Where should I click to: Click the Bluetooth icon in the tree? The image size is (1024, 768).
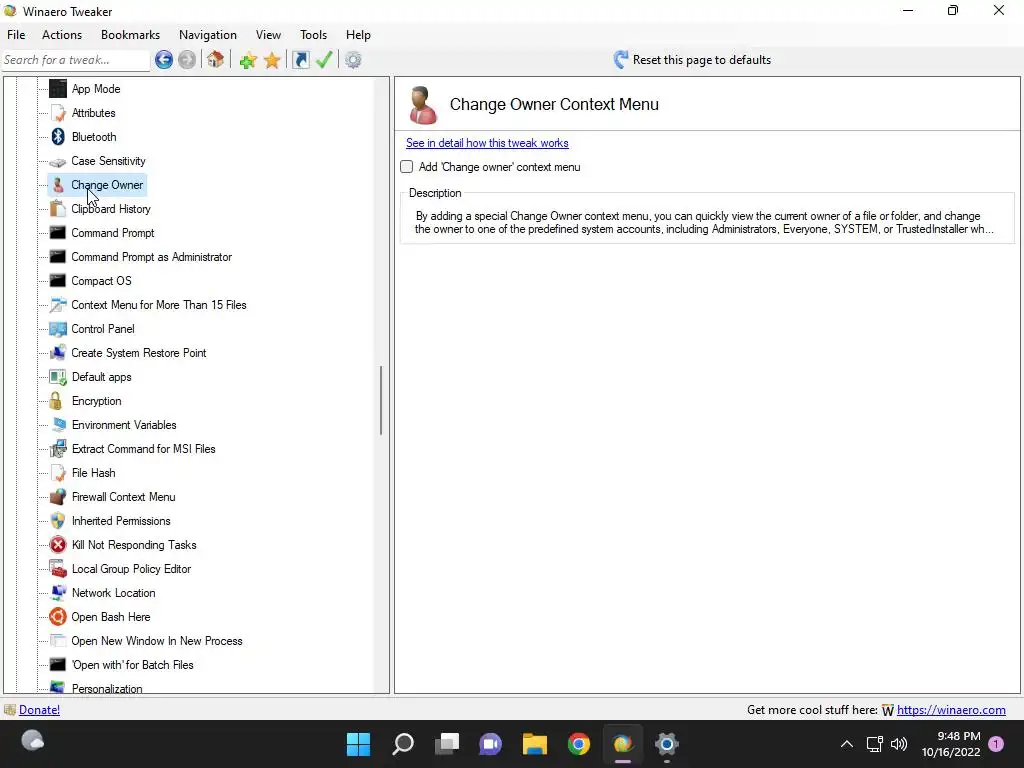58,136
